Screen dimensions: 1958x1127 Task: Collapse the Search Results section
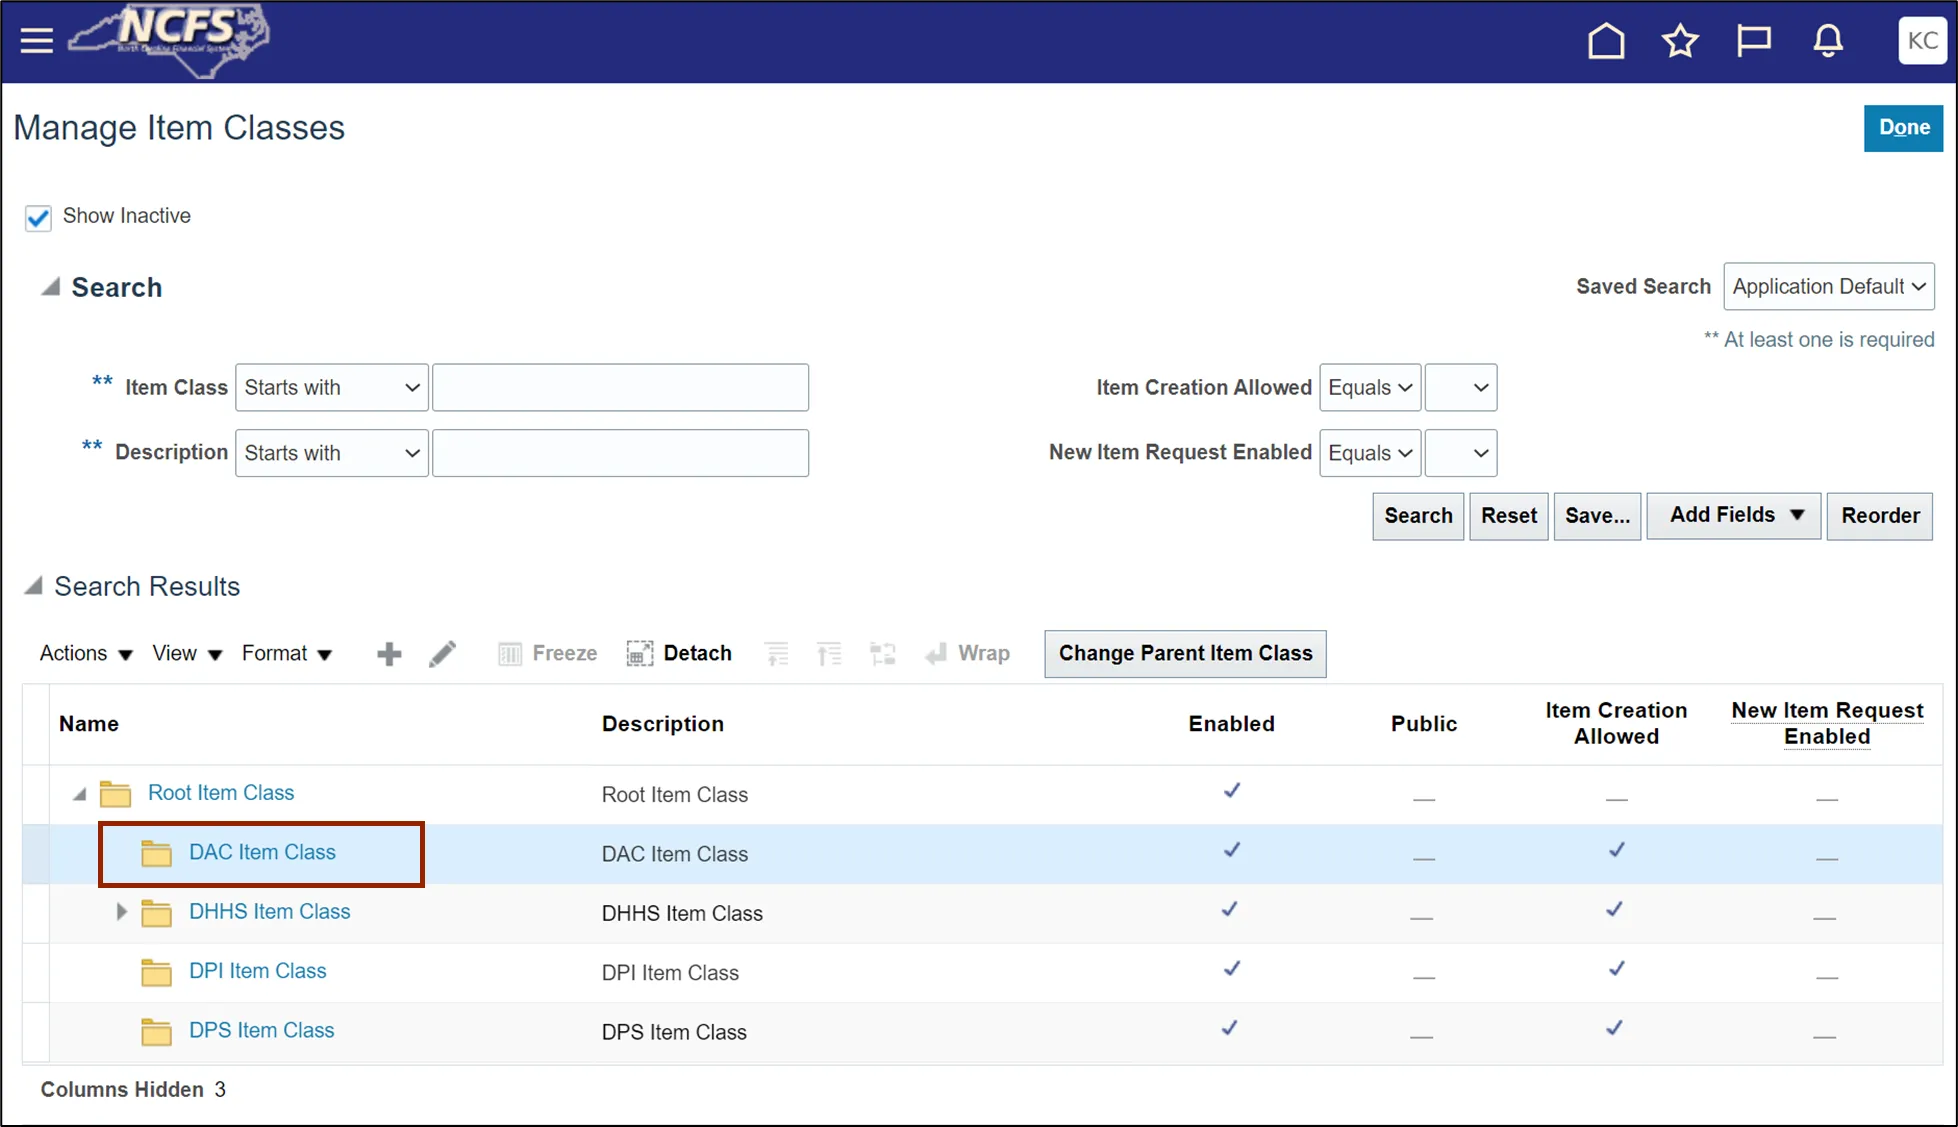coord(33,585)
